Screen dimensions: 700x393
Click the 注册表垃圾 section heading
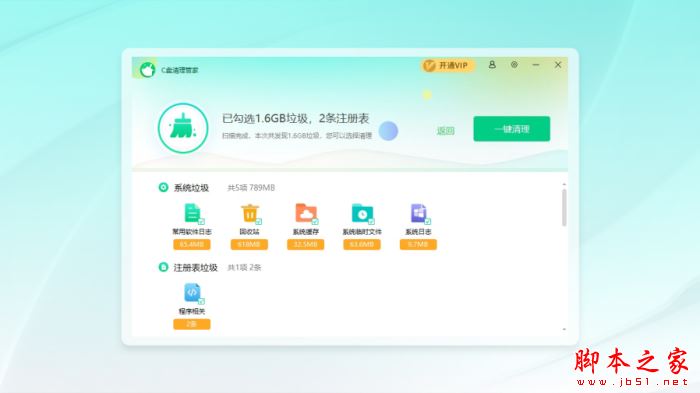(196, 268)
